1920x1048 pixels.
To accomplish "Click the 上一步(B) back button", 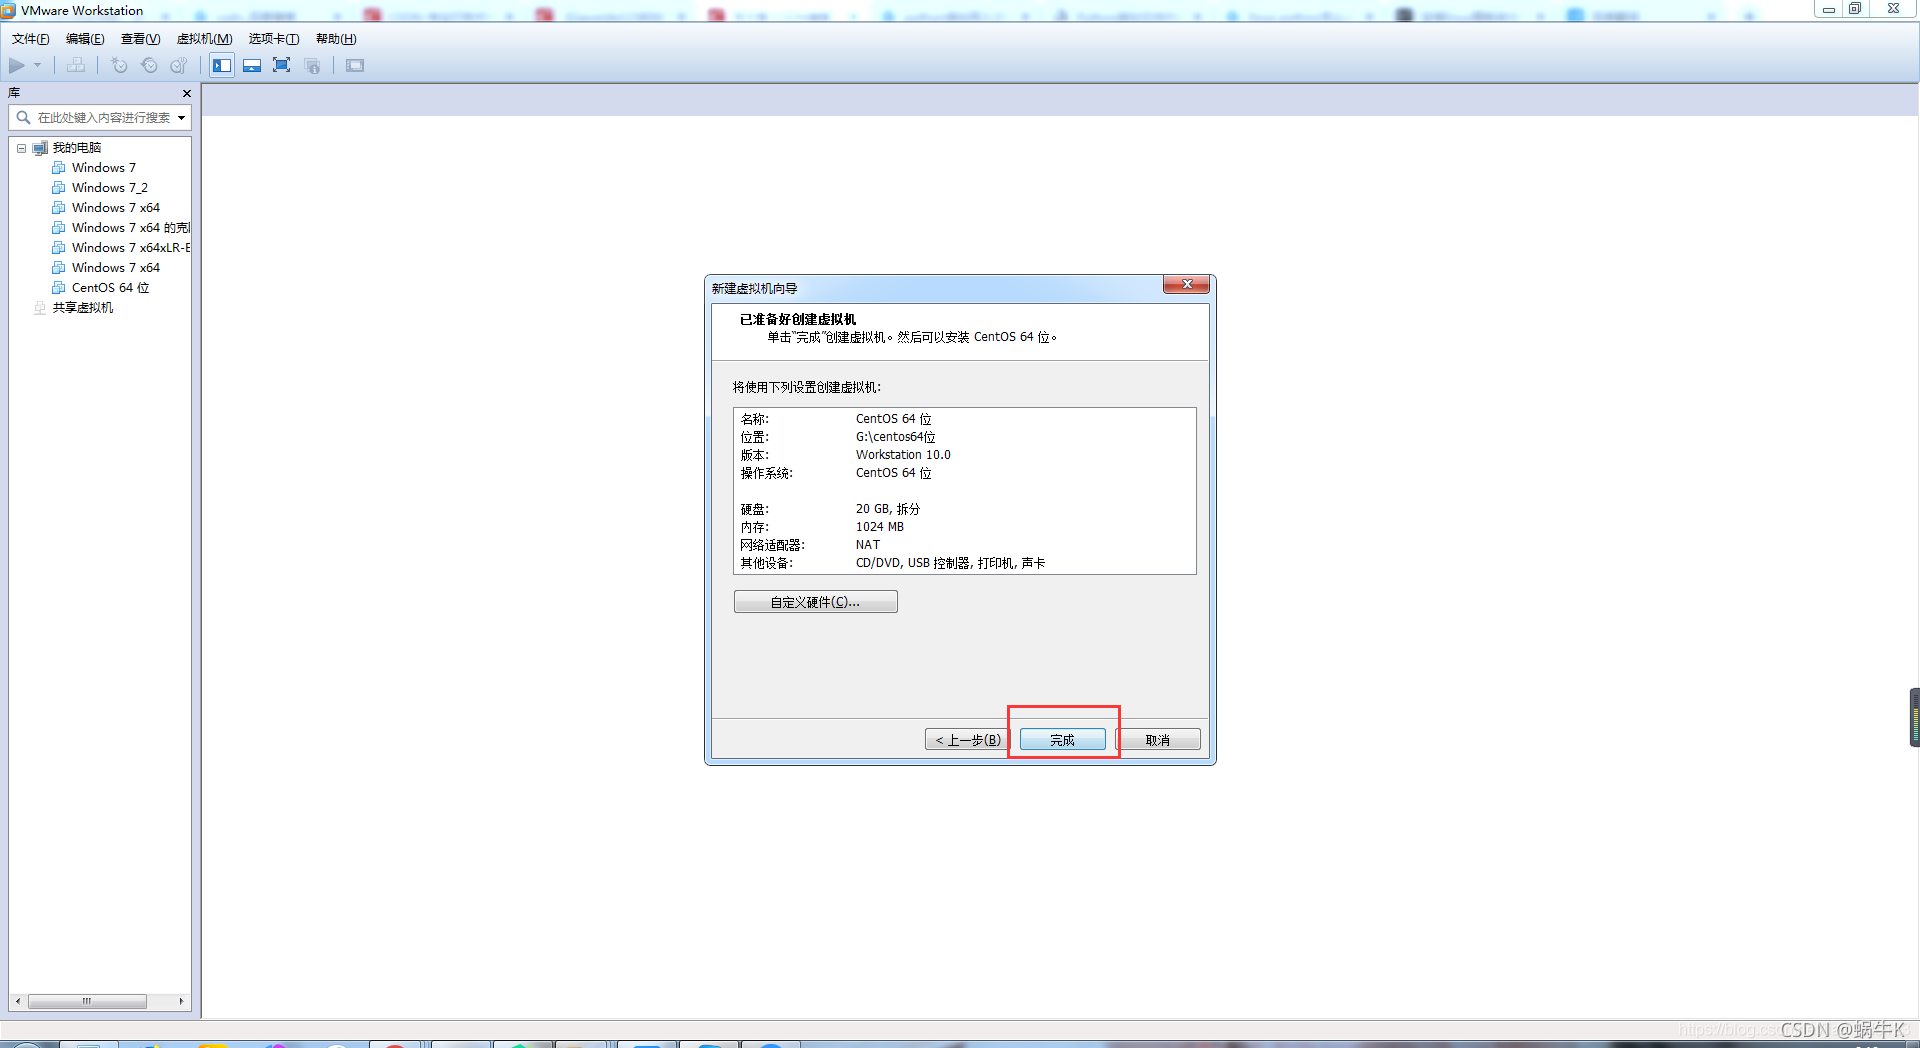I will click(967, 740).
